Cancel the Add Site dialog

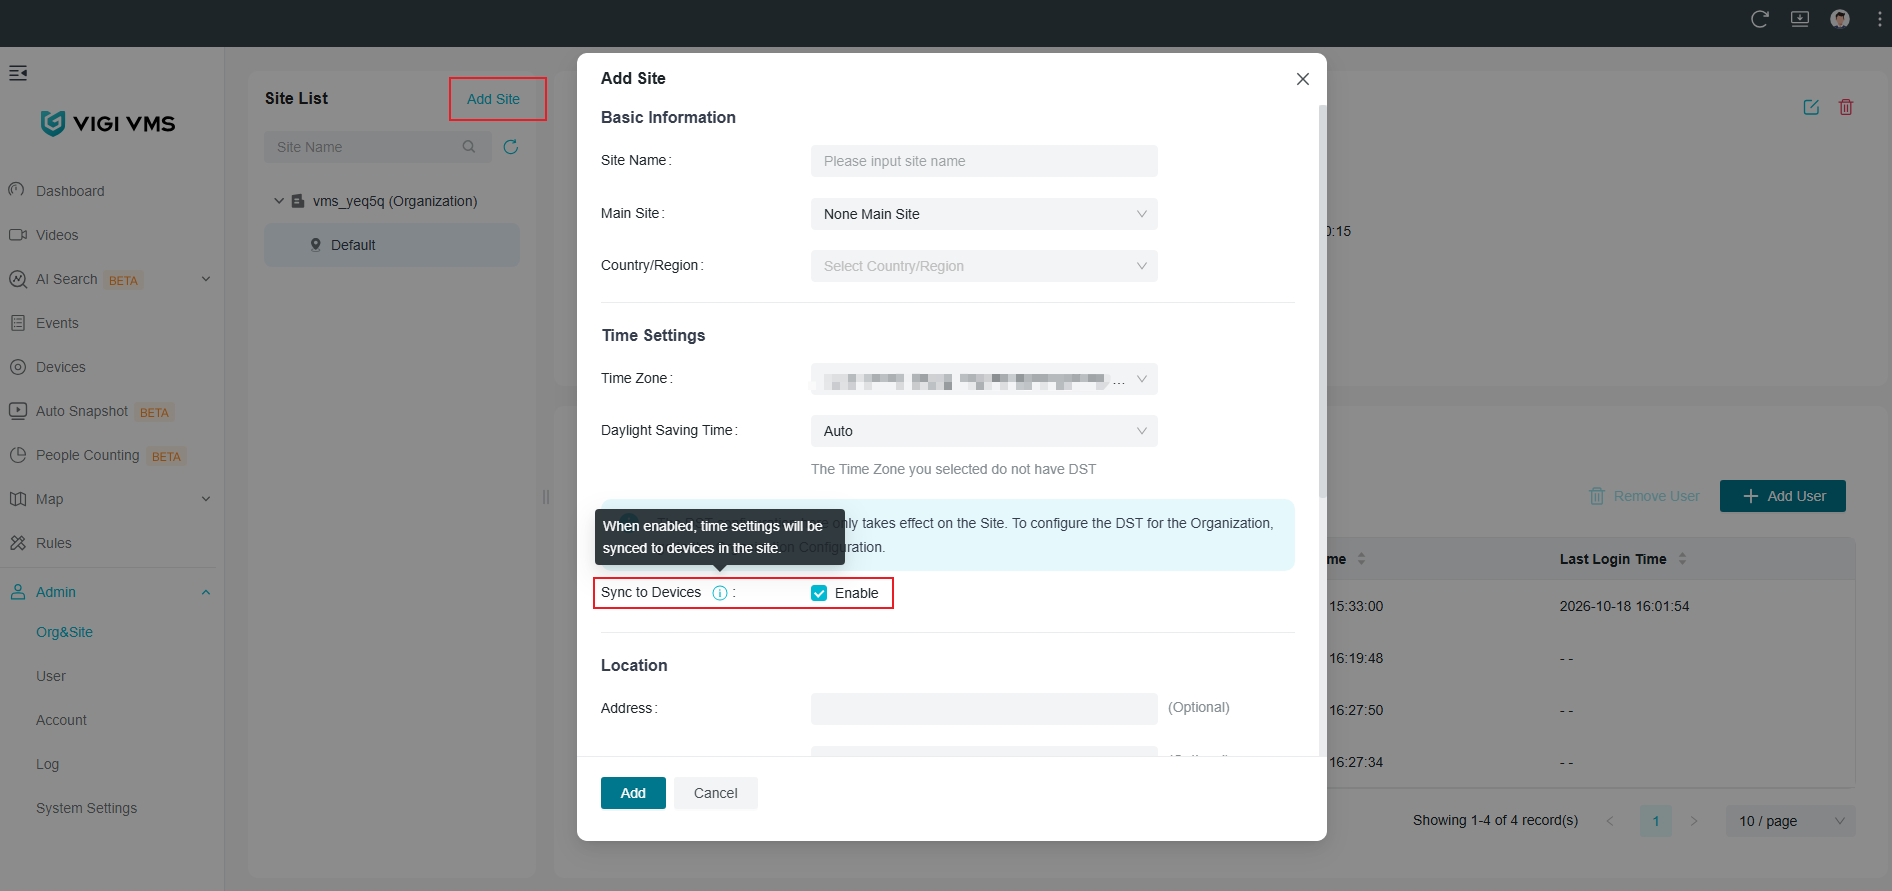click(716, 793)
